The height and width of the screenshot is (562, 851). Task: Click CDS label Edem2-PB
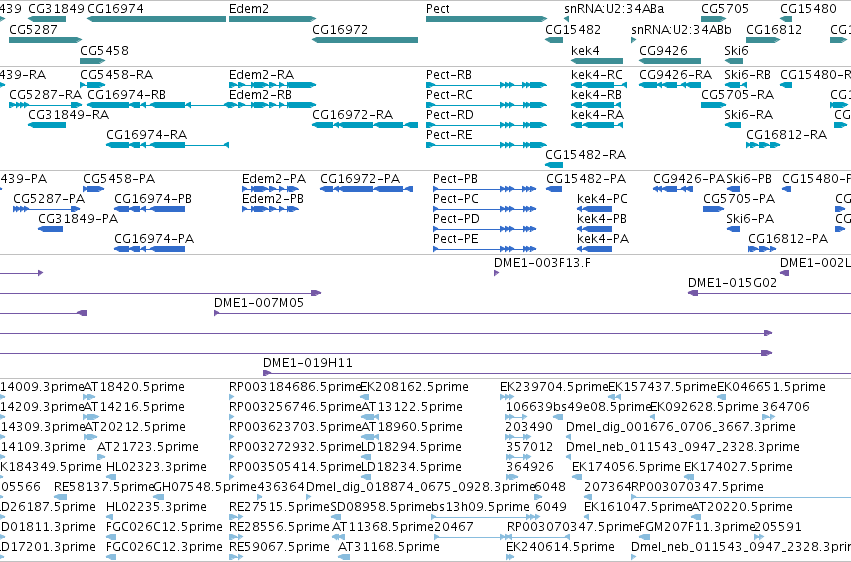tap(272, 199)
